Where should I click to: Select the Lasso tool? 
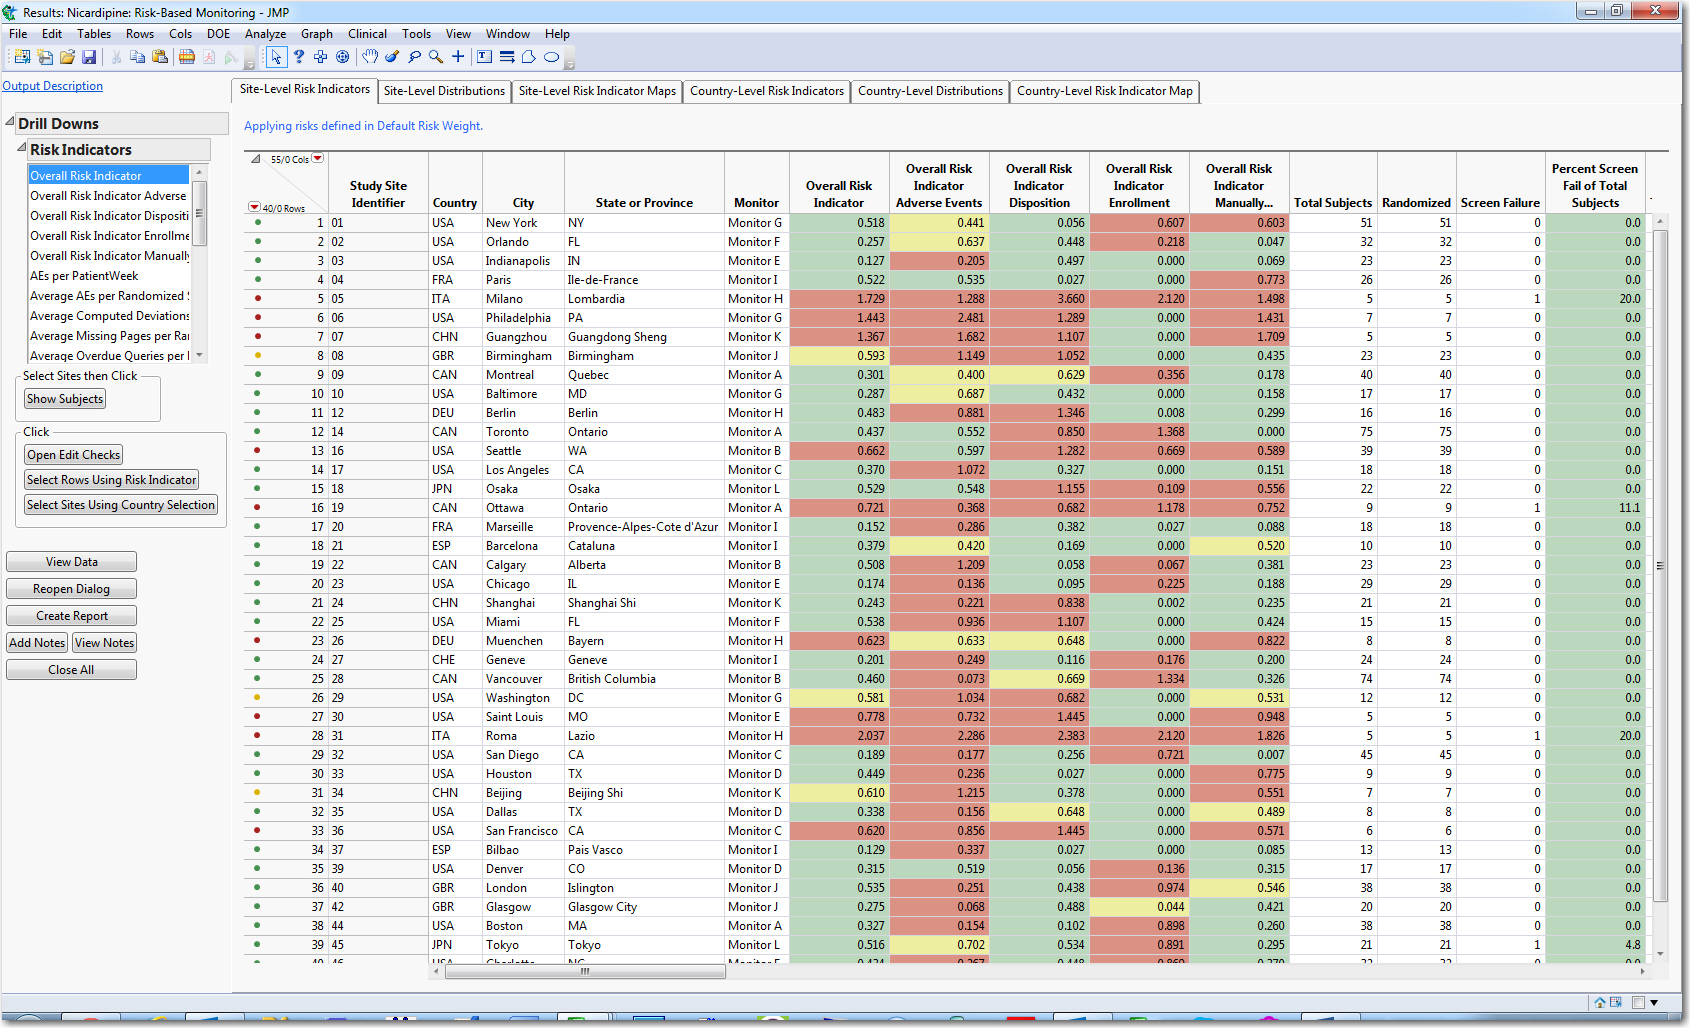click(414, 57)
